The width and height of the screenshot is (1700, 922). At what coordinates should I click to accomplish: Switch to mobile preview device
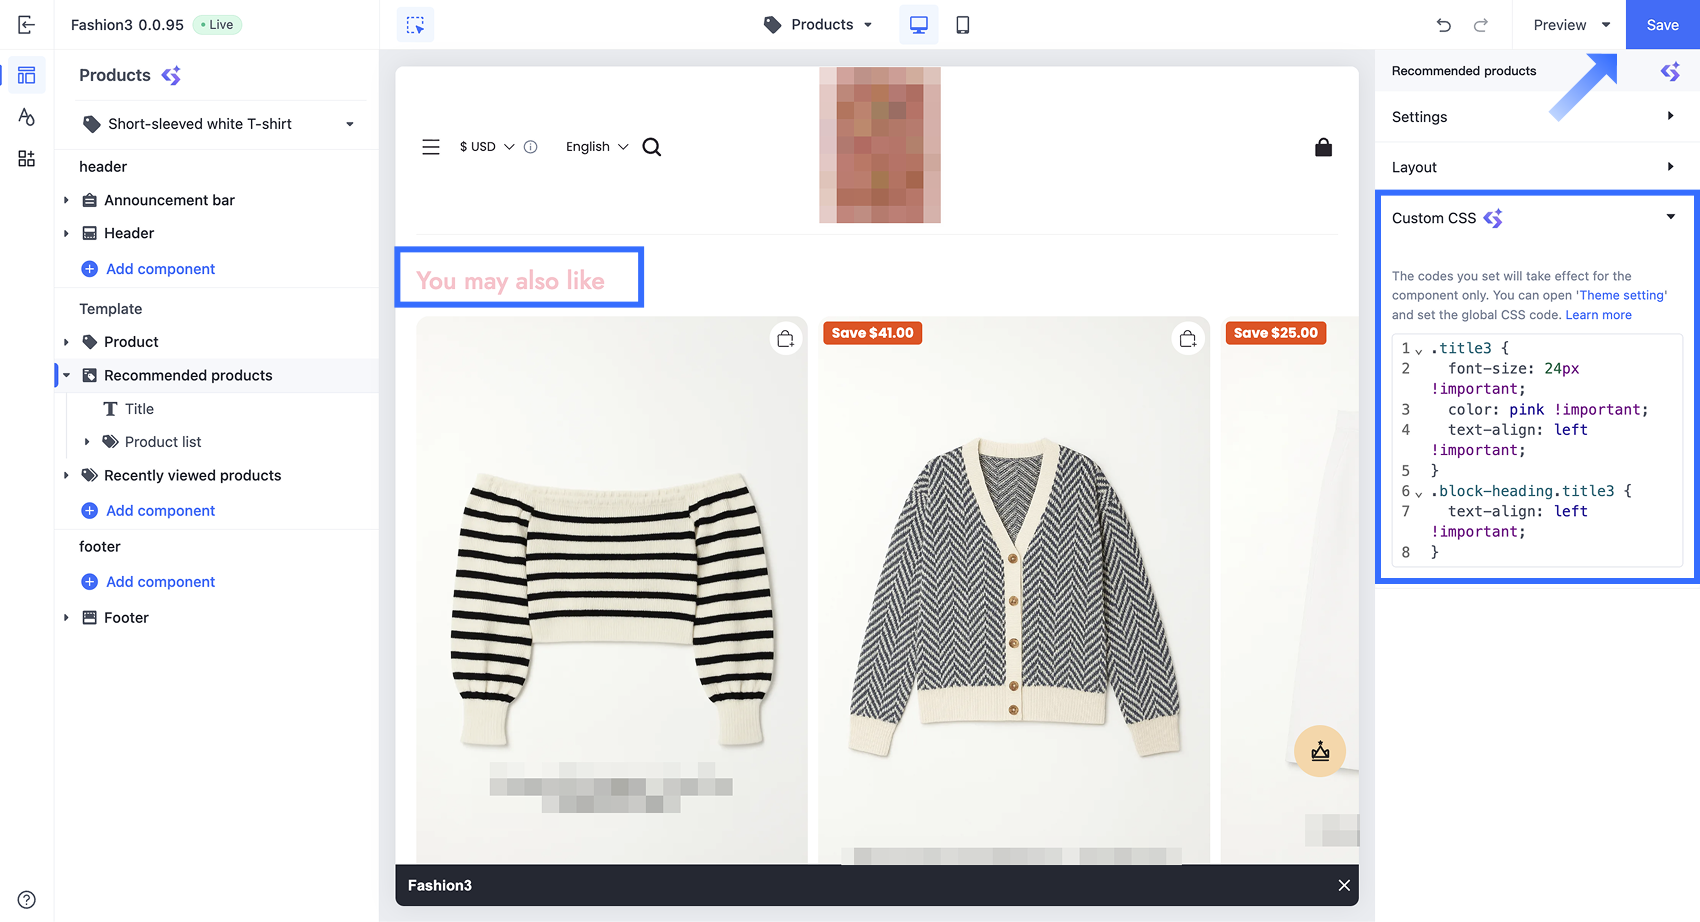tap(962, 25)
